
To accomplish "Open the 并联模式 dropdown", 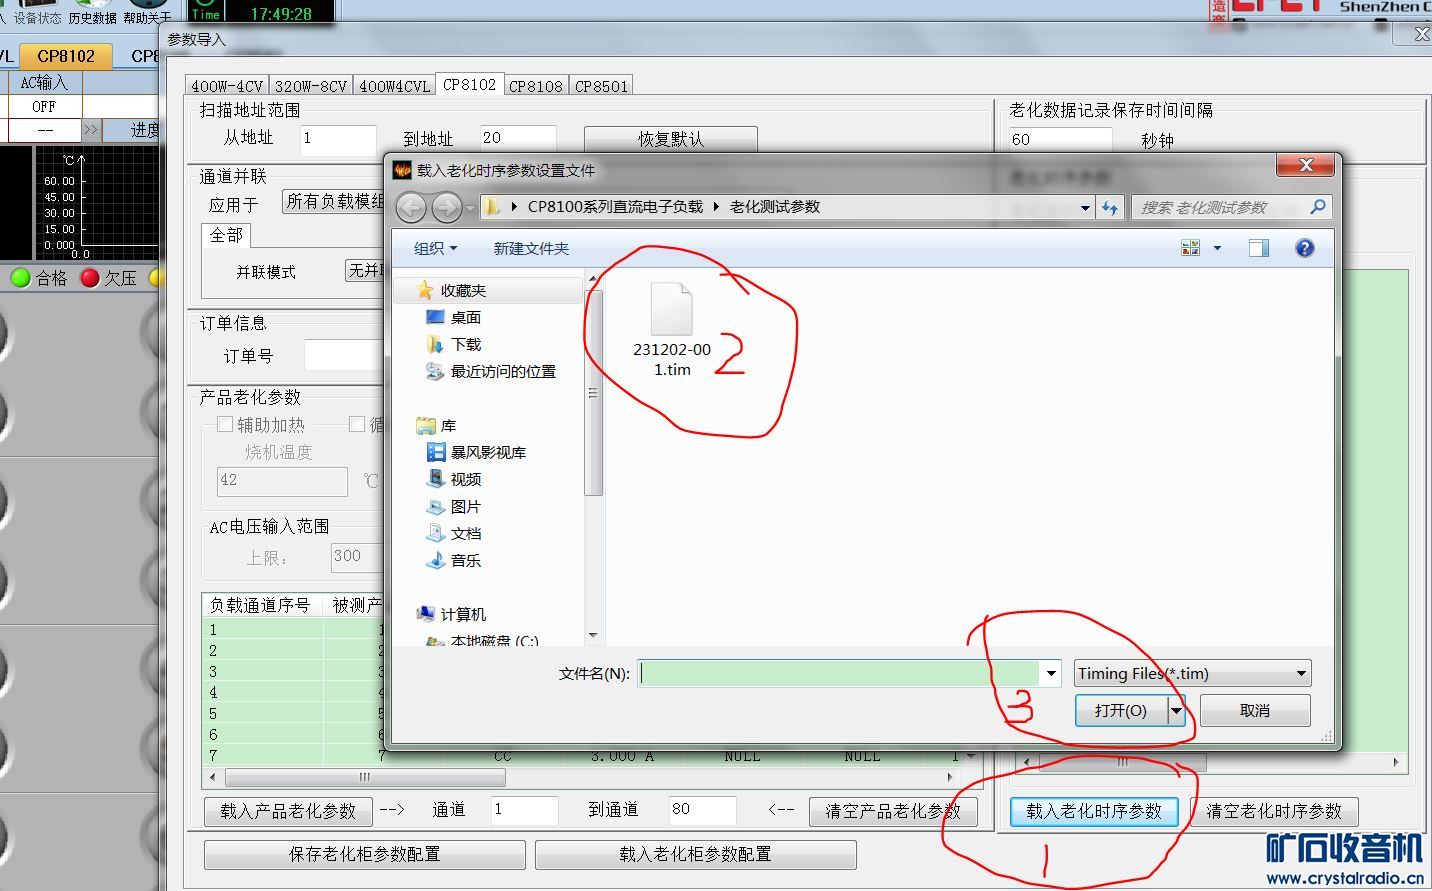I will [365, 270].
